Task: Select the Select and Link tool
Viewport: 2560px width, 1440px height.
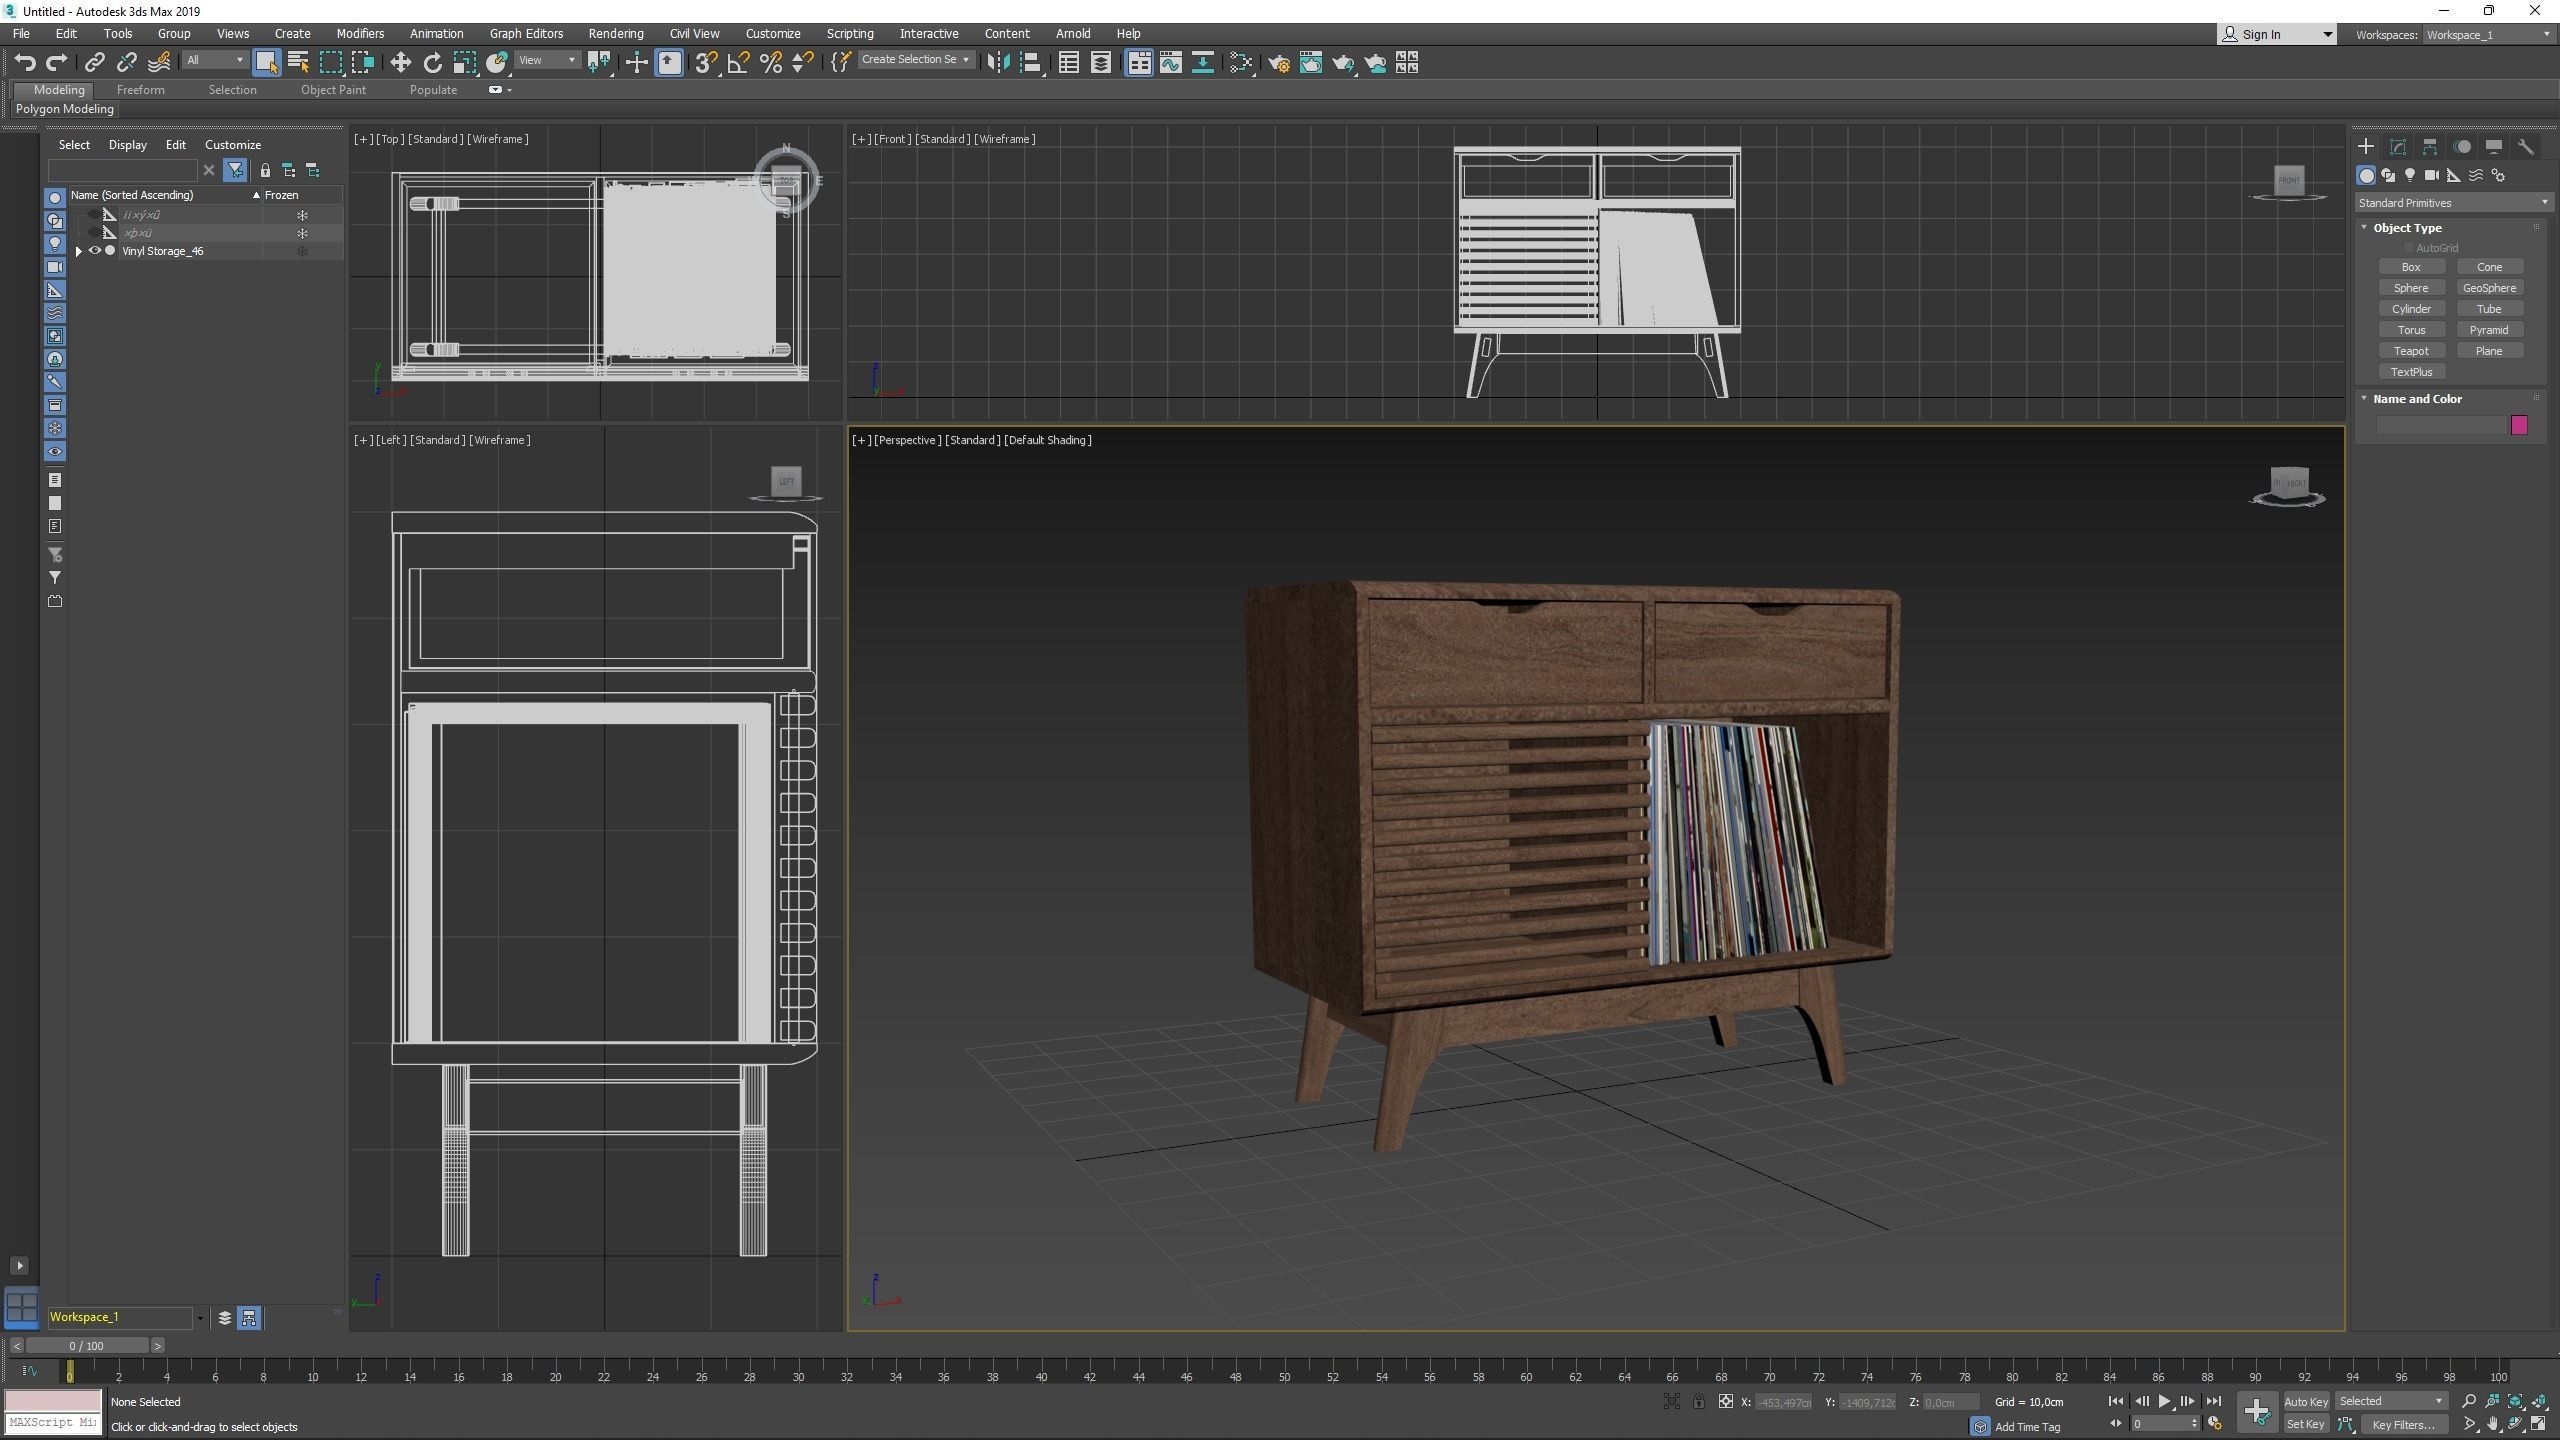Action: [x=94, y=63]
